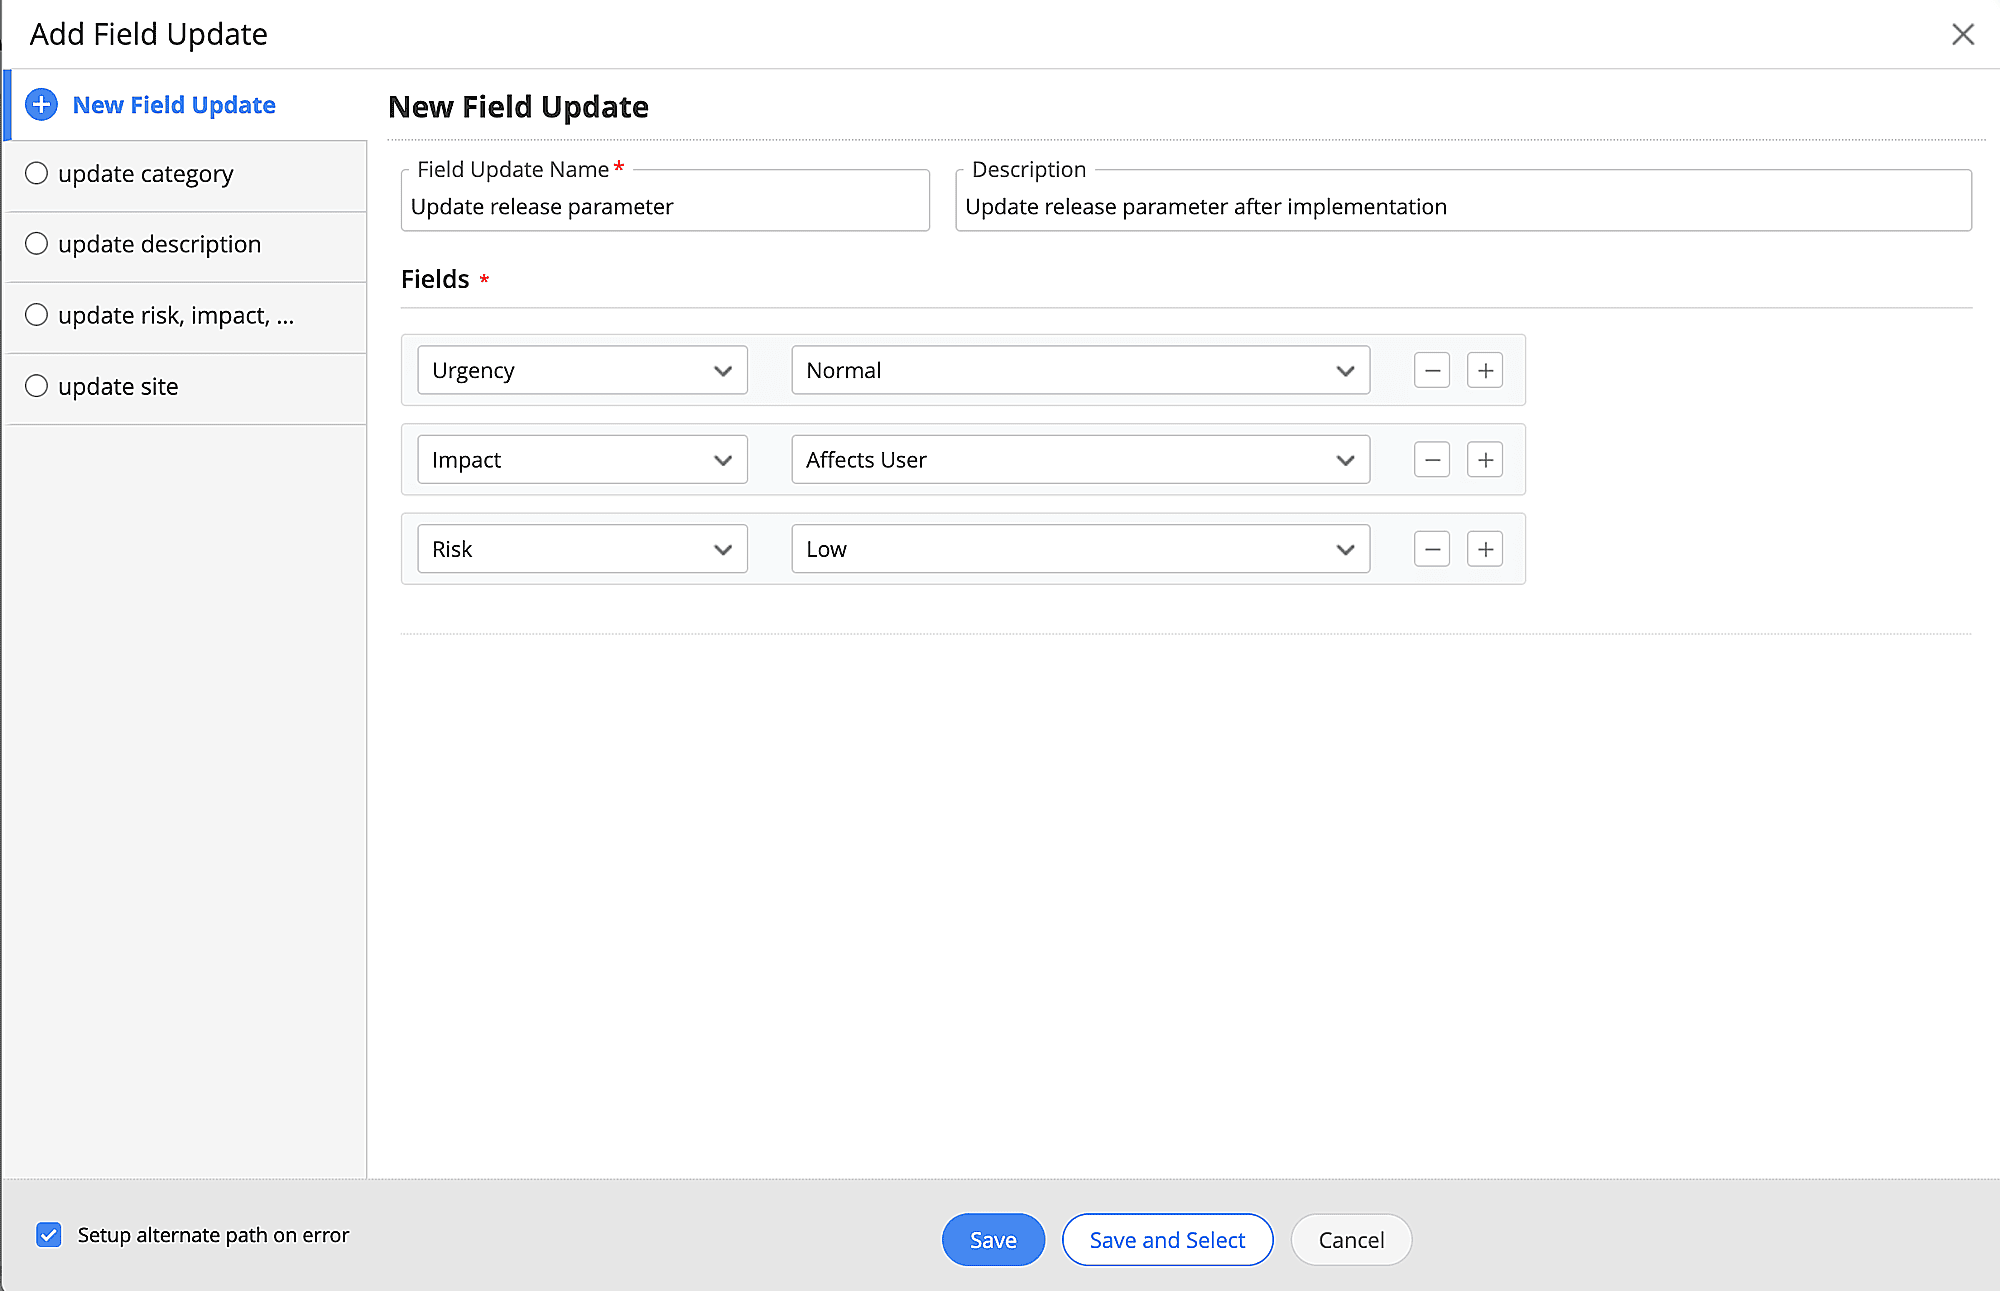Open the Normal urgency value dropdown
Viewport: 2000px width, 1291px height.
click(1080, 371)
